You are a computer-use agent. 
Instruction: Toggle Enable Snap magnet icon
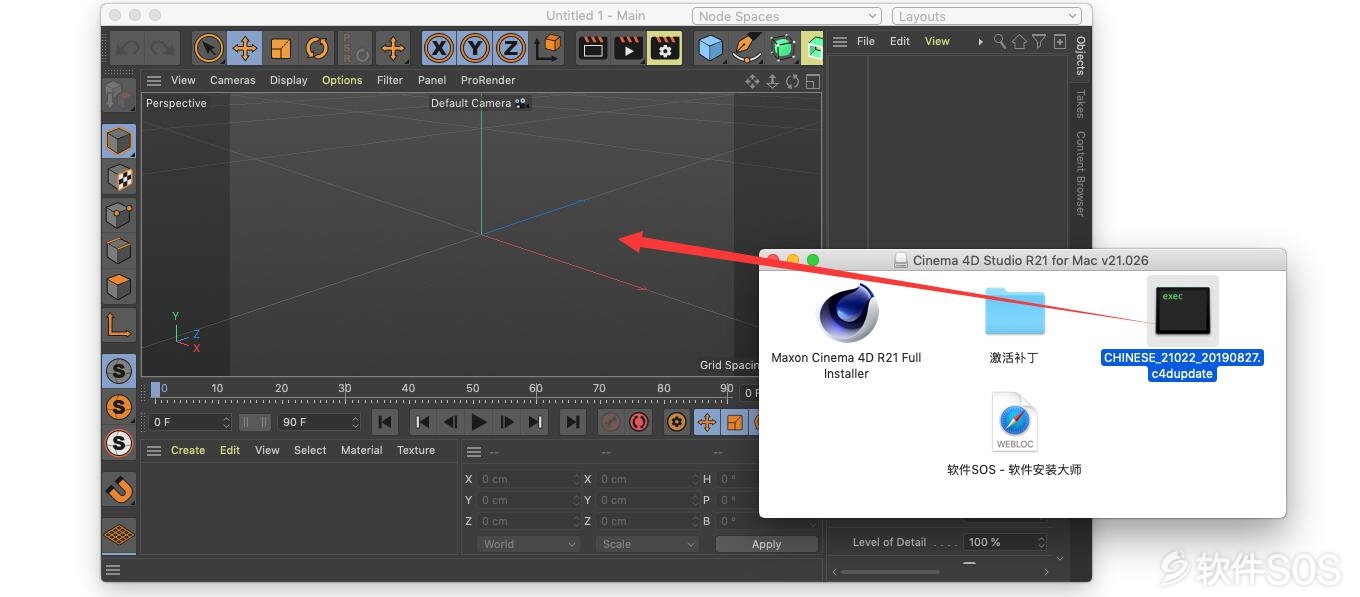tap(119, 489)
